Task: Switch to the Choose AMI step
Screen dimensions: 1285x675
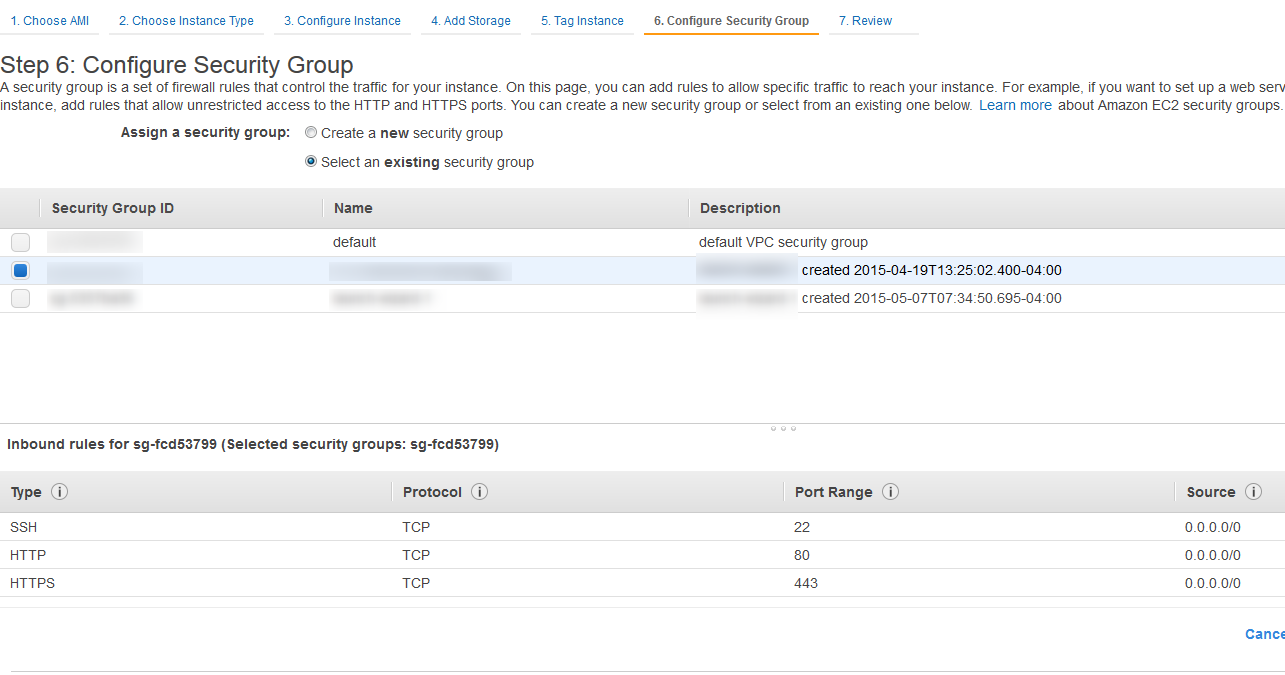Action: (x=49, y=20)
